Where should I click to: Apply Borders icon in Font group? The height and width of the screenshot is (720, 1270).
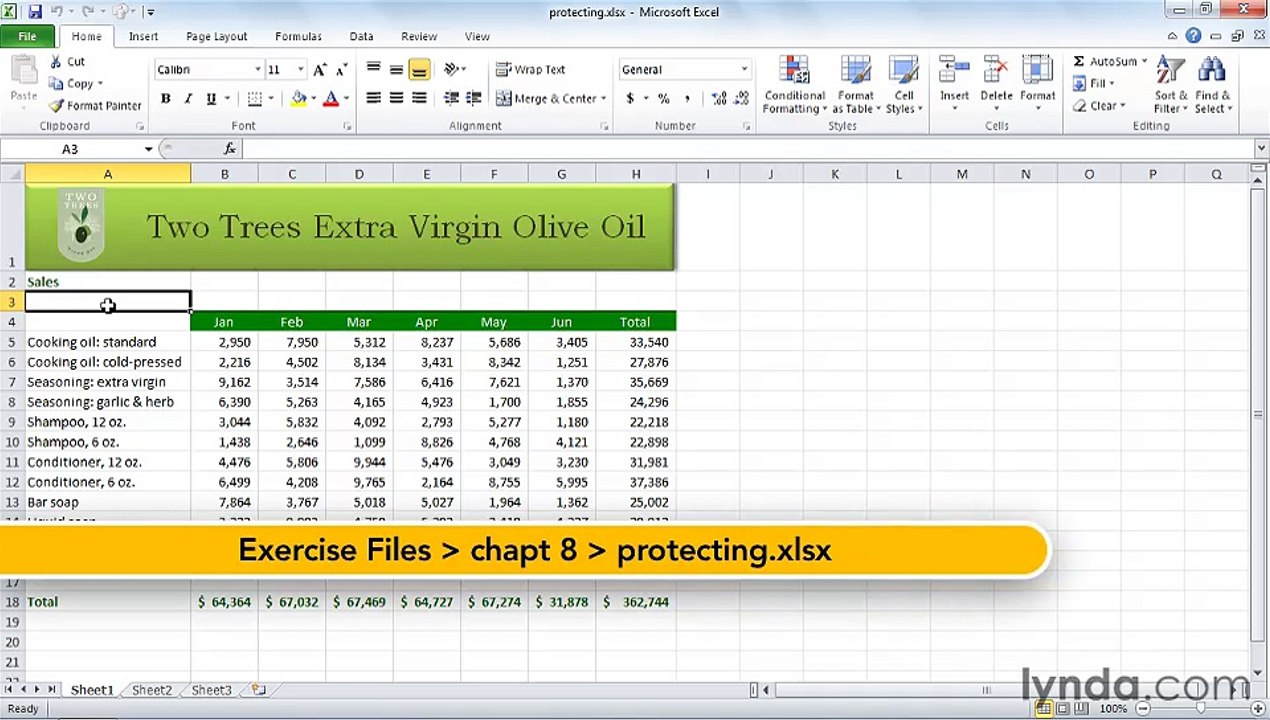(255, 99)
